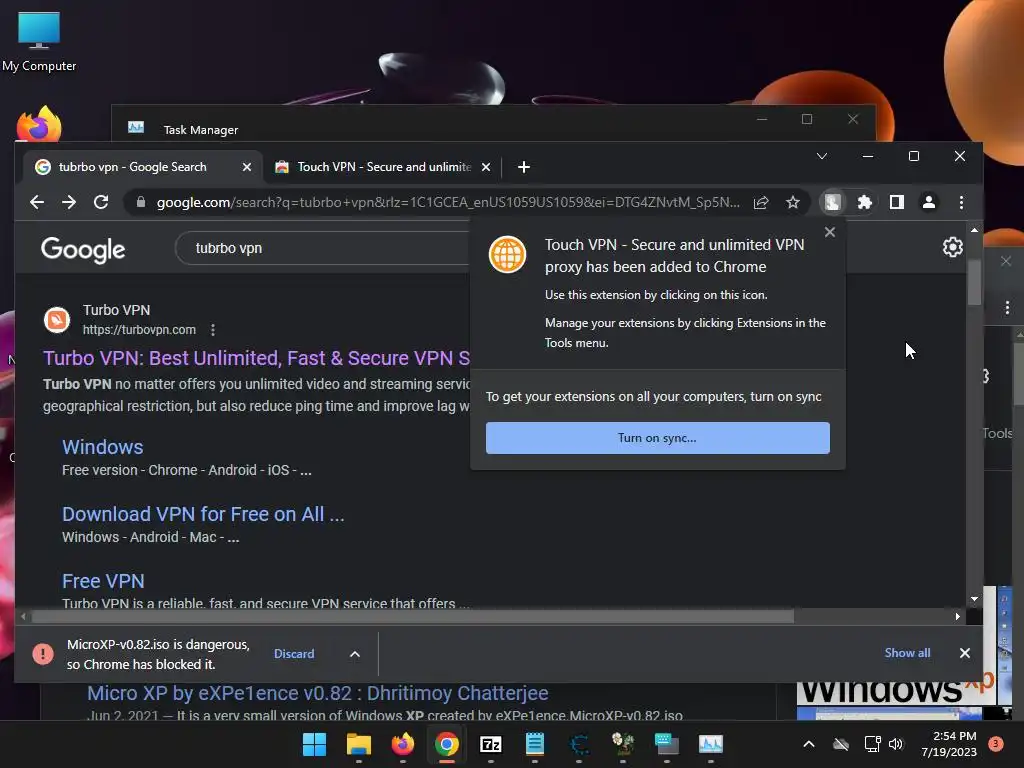Open Turbo VPN result's more options dots
Image resolution: width=1024 pixels, height=768 pixels.
(213, 330)
